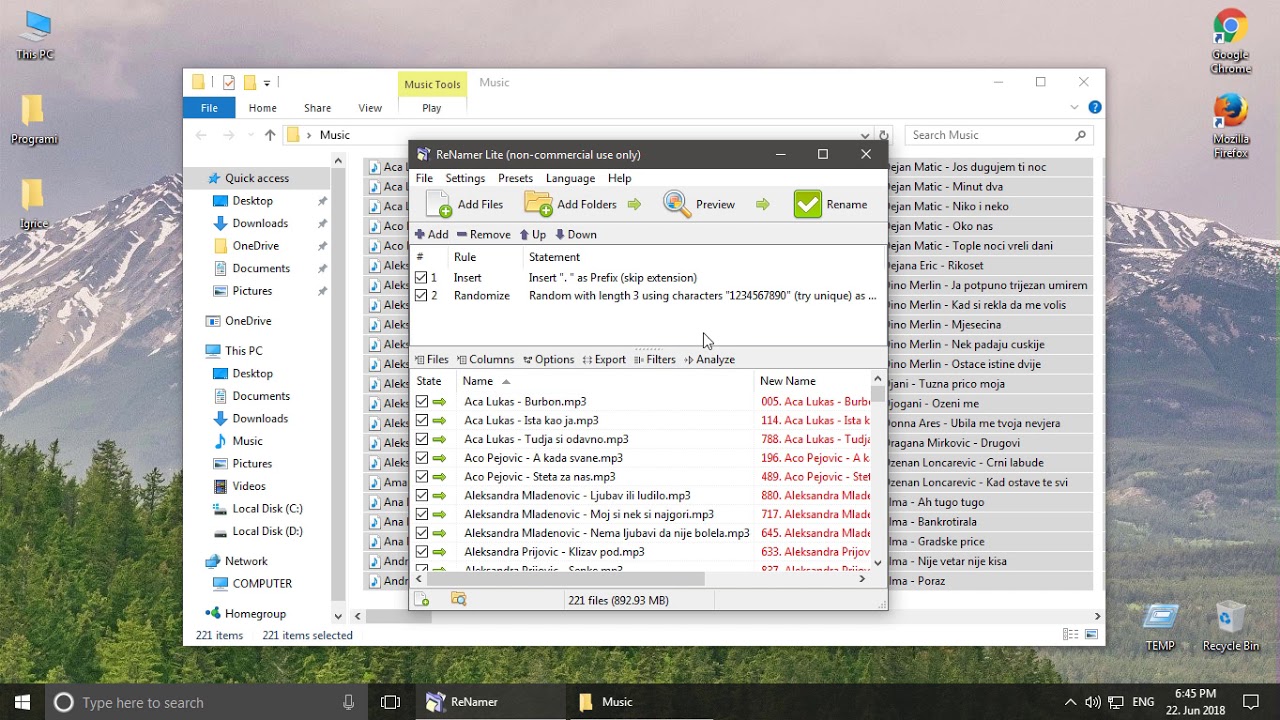The image size is (1280, 720).
Task: Click the State column header
Action: coord(434,381)
